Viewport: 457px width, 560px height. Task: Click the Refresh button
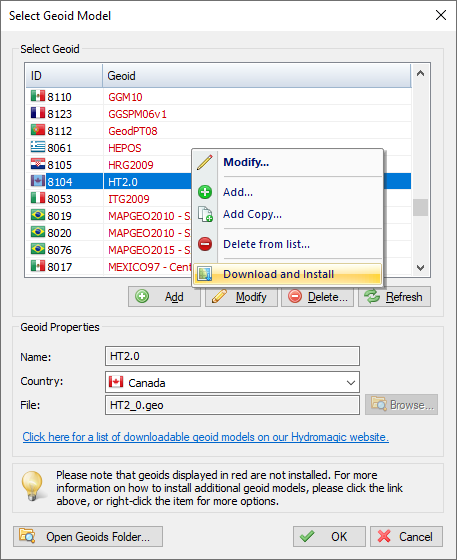click(x=395, y=296)
